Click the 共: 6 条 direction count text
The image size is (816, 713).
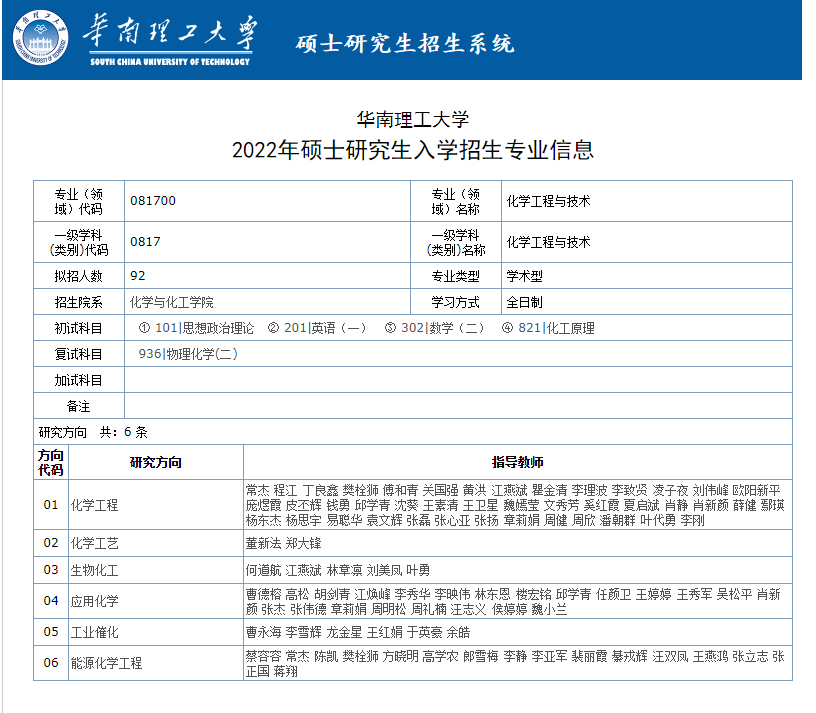[x=124, y=432]
